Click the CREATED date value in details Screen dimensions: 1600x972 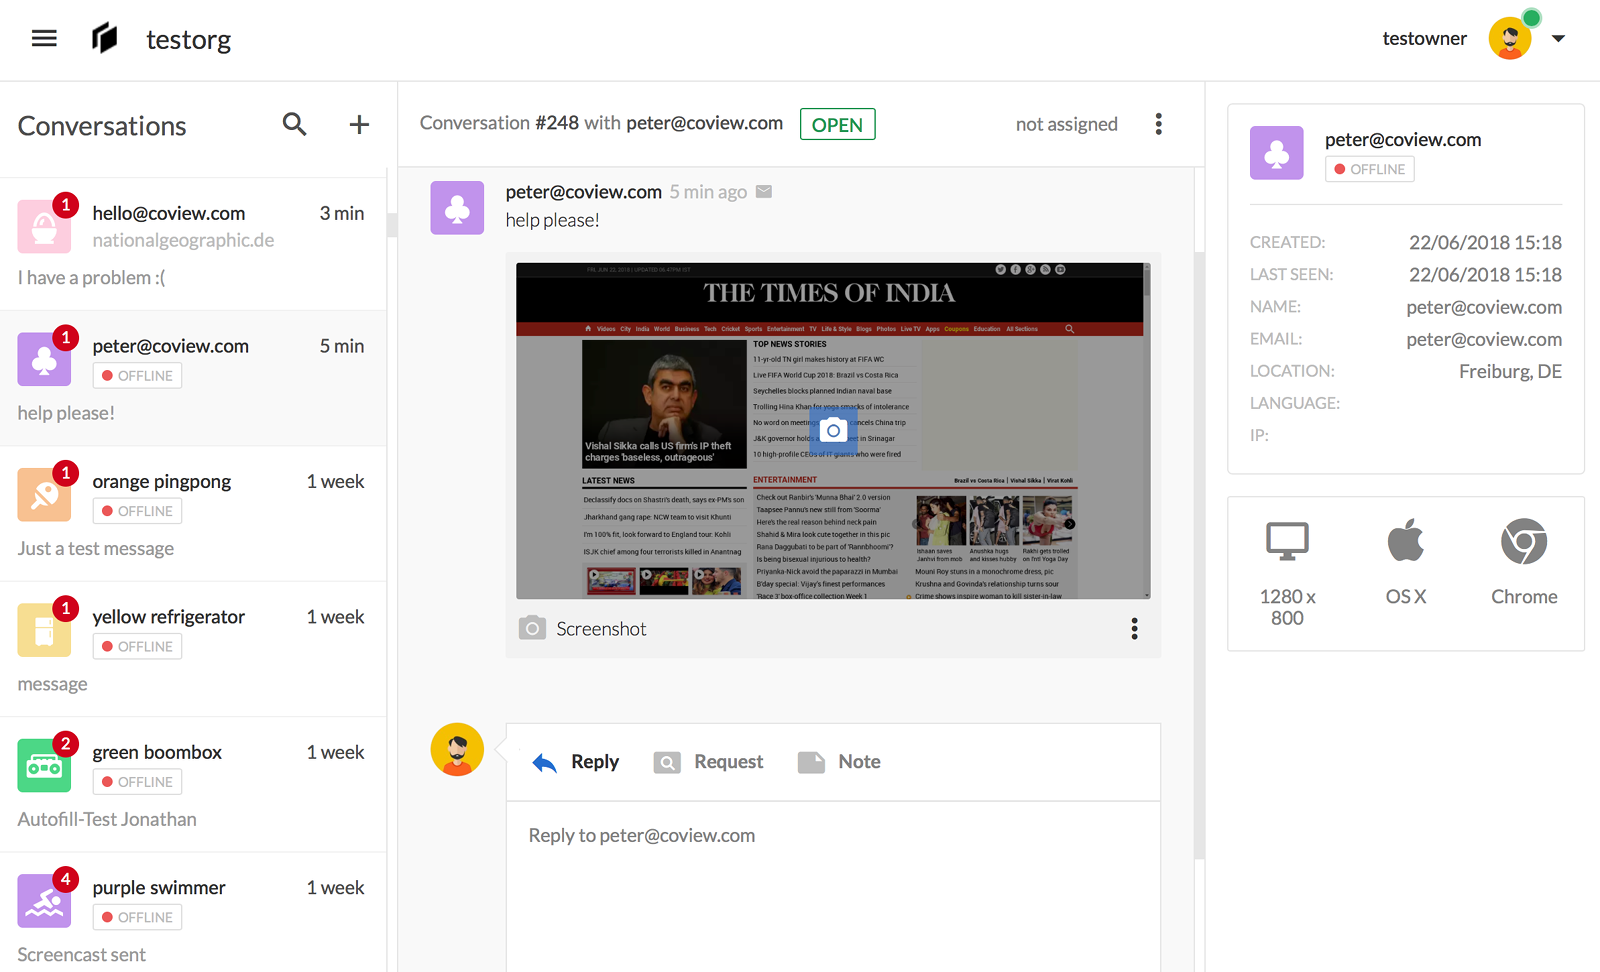tap(1485, 243)
